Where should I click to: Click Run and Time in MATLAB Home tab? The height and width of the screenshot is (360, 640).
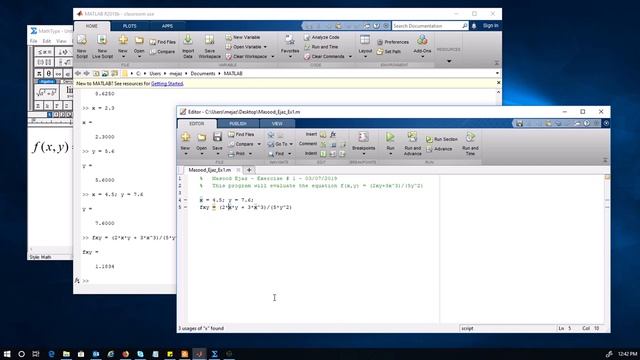[x=321, y=47]
